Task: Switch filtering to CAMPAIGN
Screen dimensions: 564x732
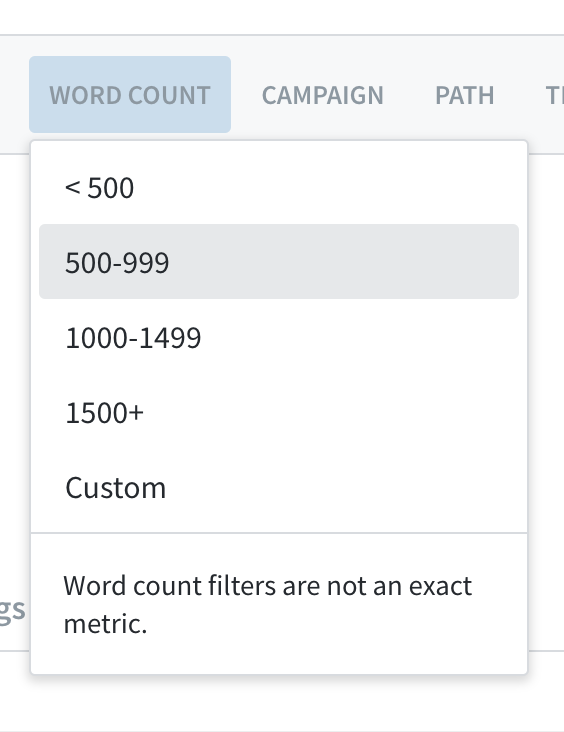Action: 323,95
